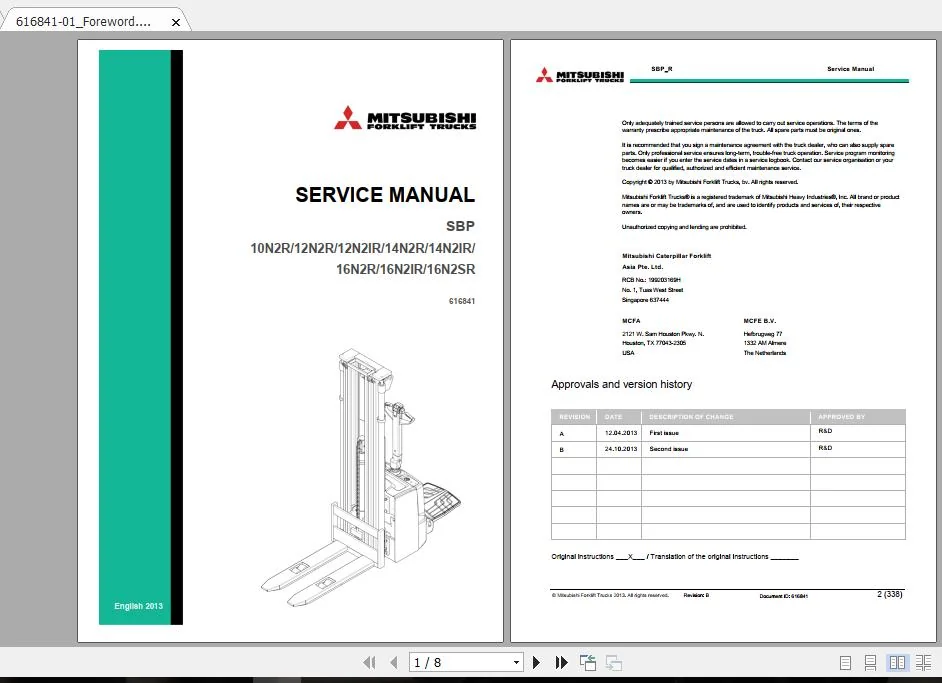This screenshot has width=942, height=683.
Task: Click the document number 616841 on cover
Action: [x=461, y=301]
